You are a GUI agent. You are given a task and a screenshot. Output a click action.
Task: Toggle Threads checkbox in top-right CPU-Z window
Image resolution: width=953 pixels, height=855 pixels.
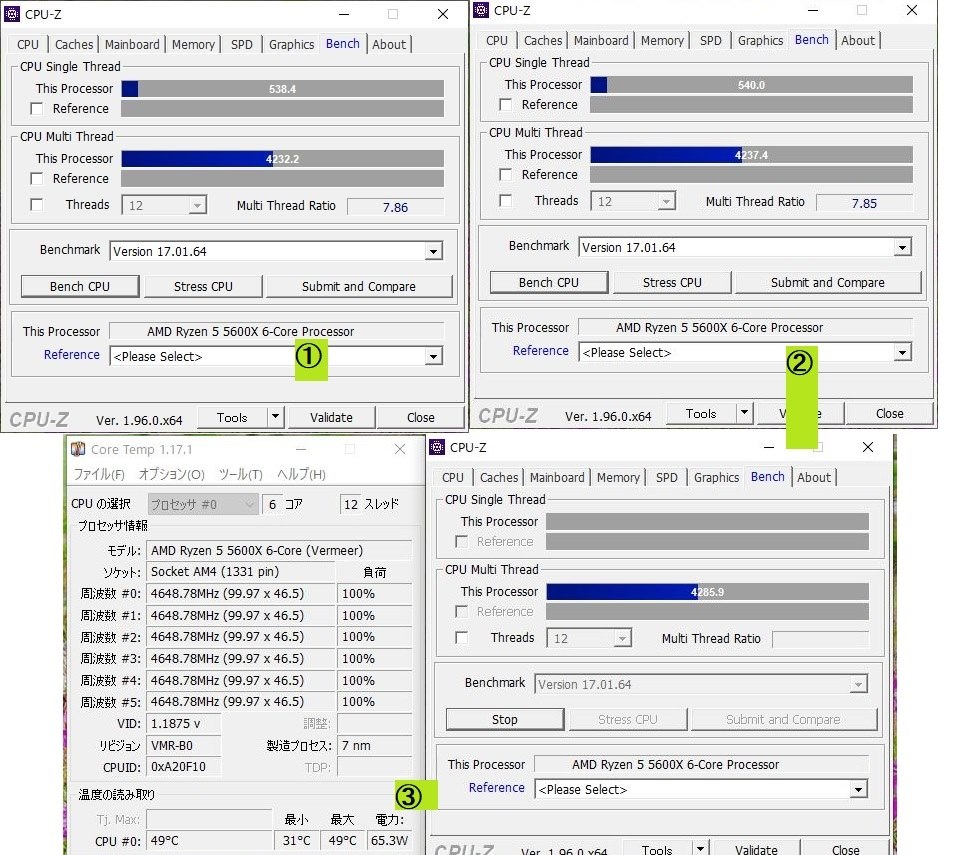click(x=505, y=201)
